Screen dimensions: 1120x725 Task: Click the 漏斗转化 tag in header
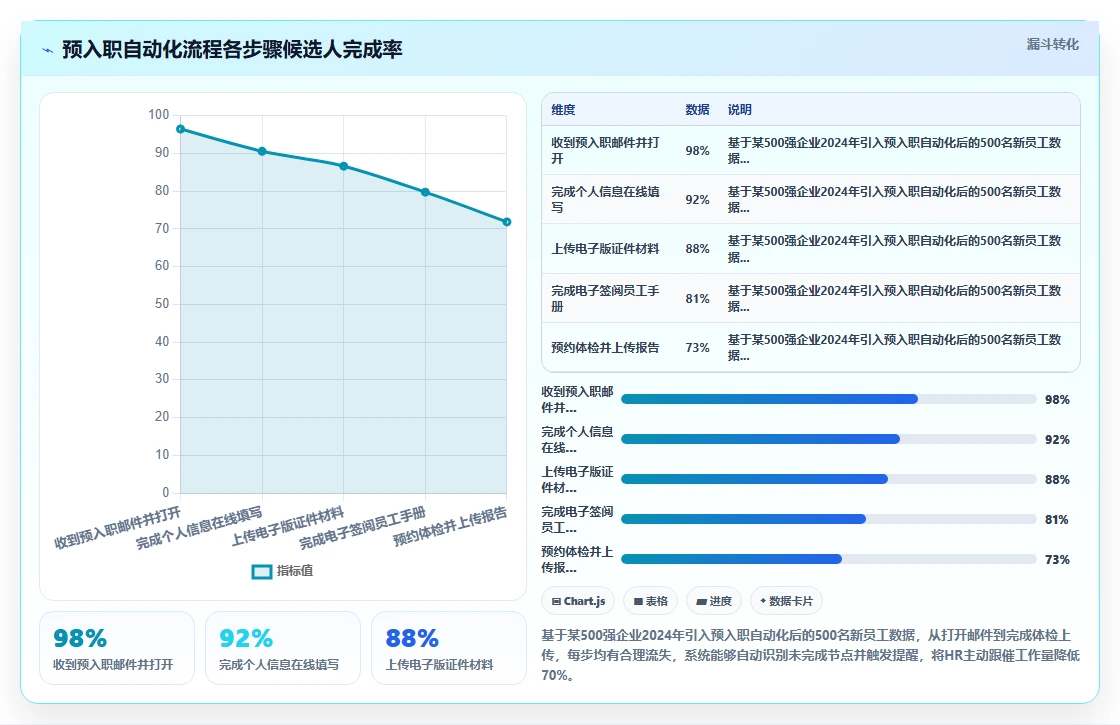pyautogui.click(x=1052, y=44)
